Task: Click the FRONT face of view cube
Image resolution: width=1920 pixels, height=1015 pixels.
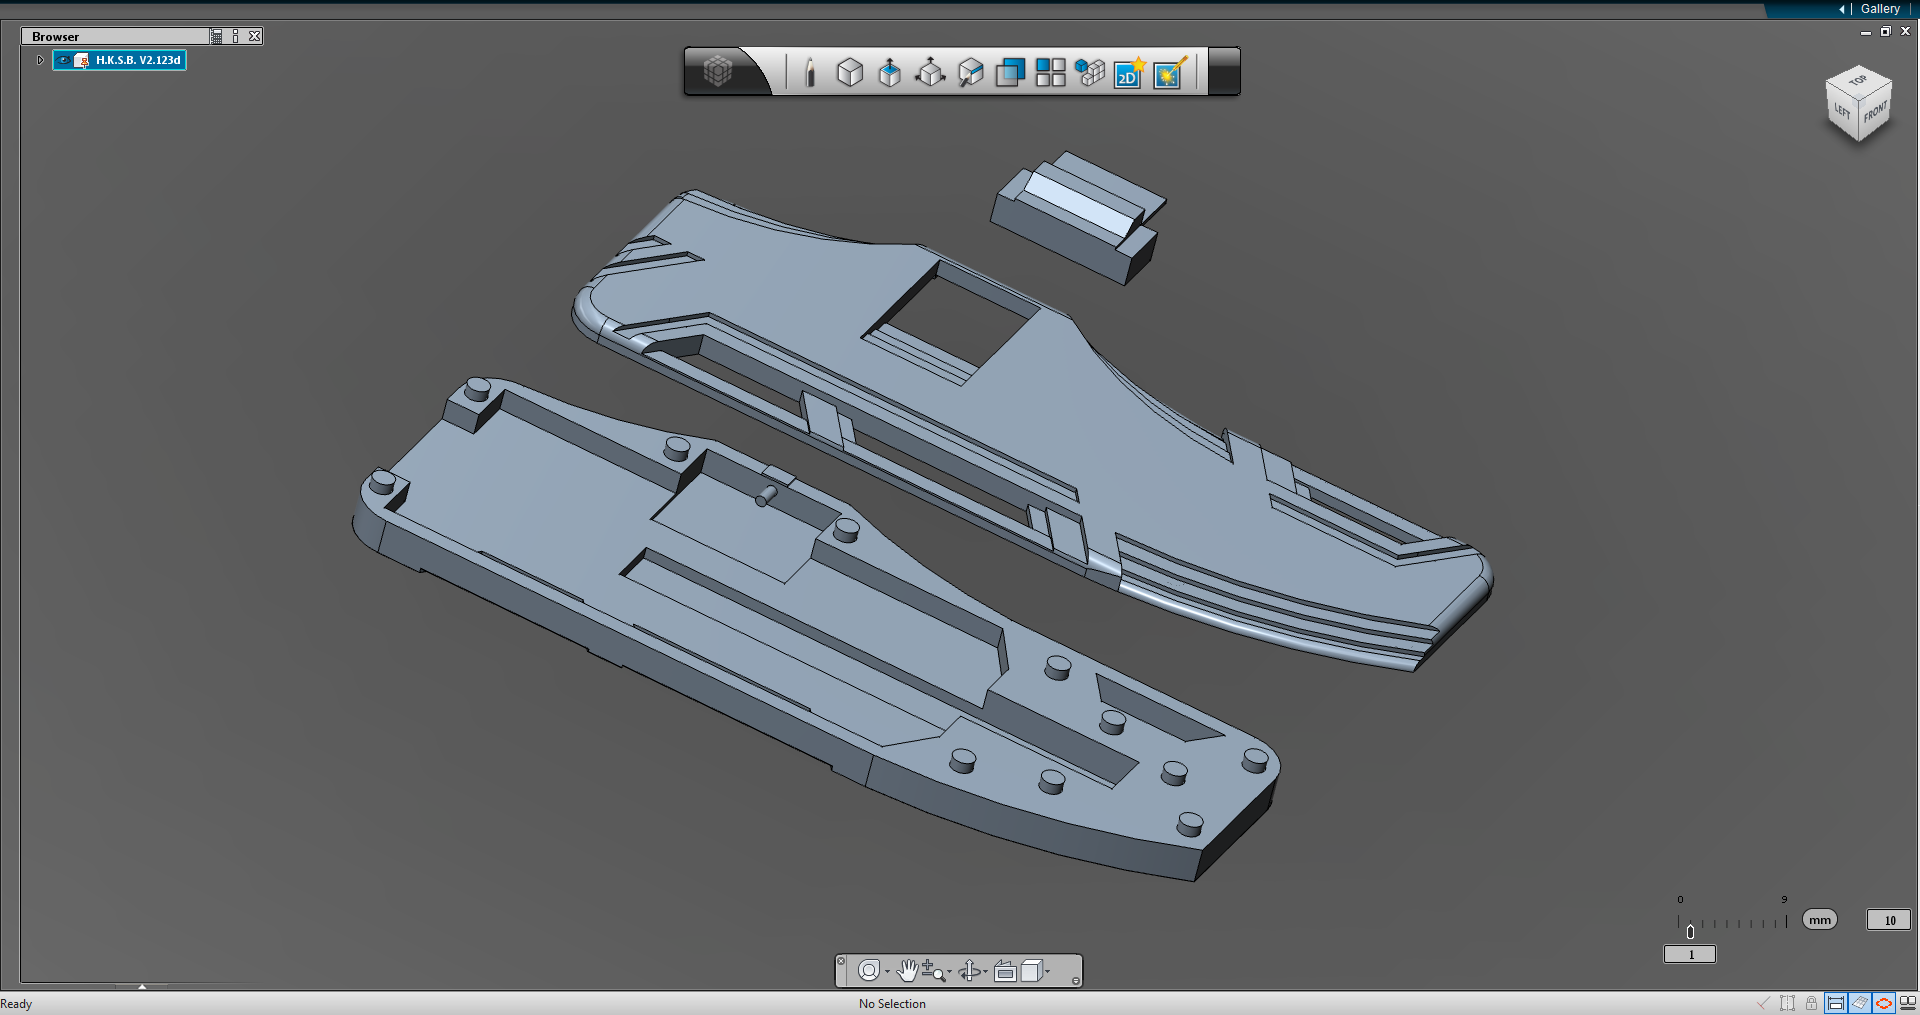Action: (1875, 112)
